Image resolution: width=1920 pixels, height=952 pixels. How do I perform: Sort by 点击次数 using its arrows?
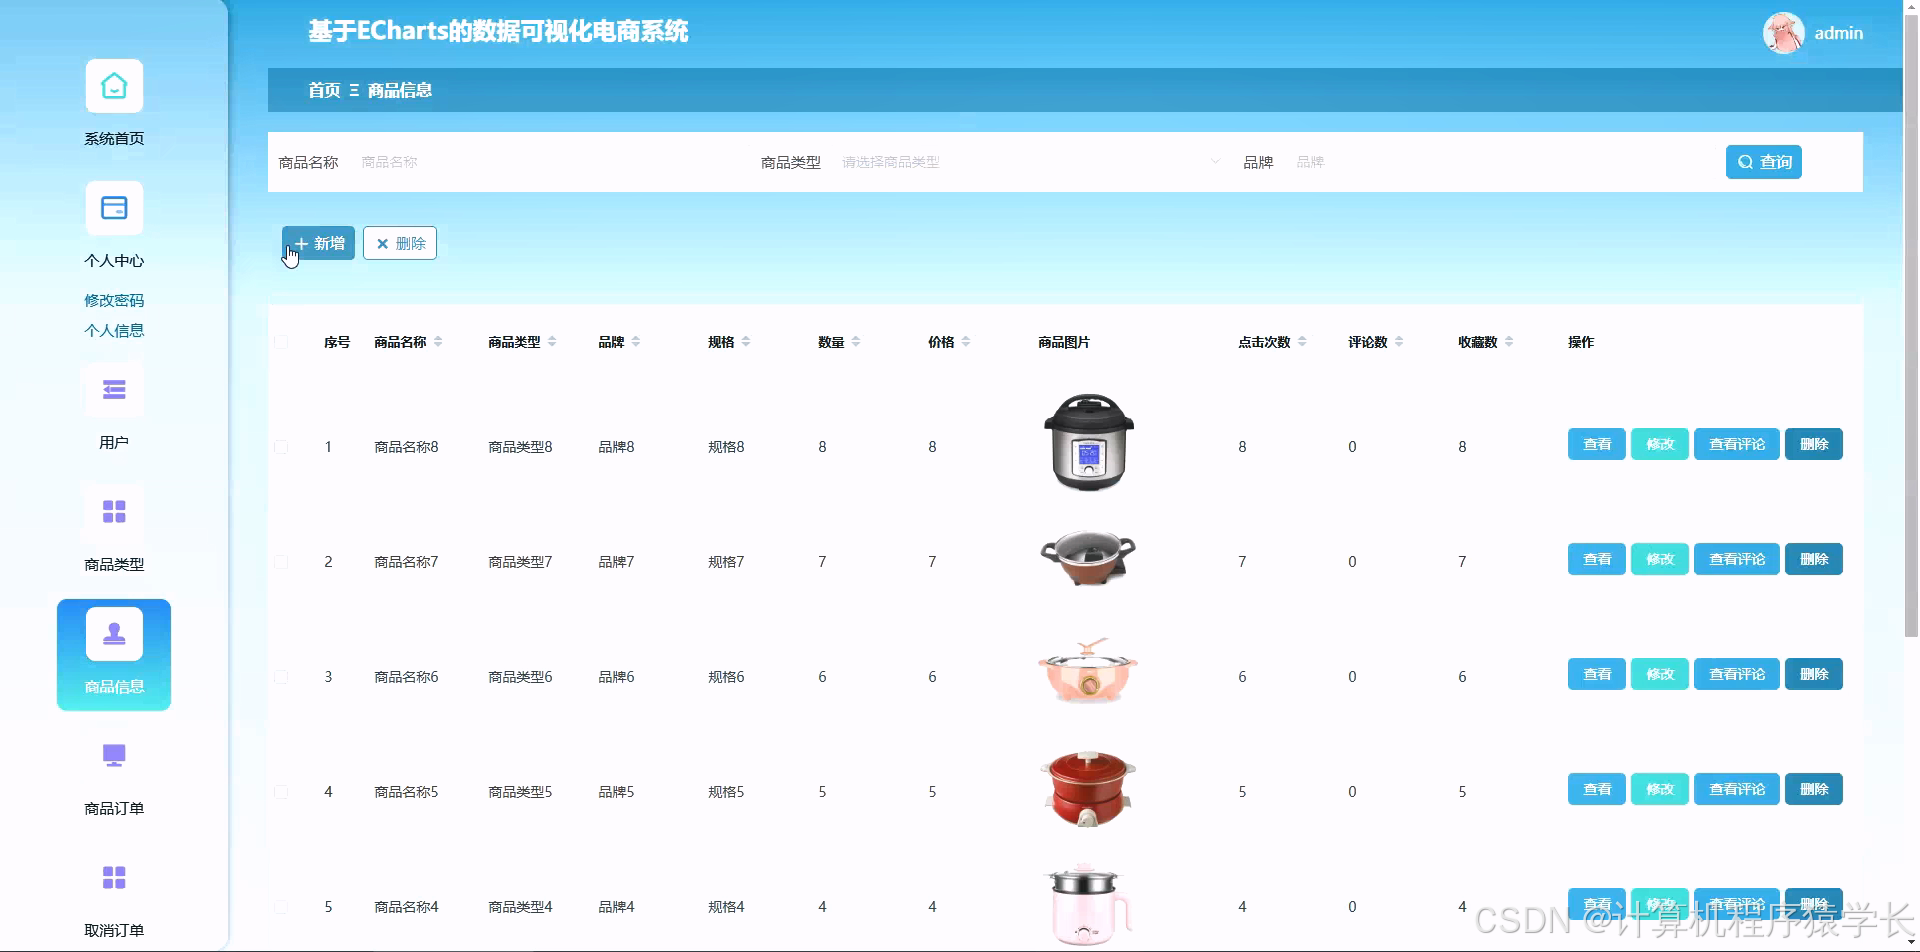point(1302,341)
